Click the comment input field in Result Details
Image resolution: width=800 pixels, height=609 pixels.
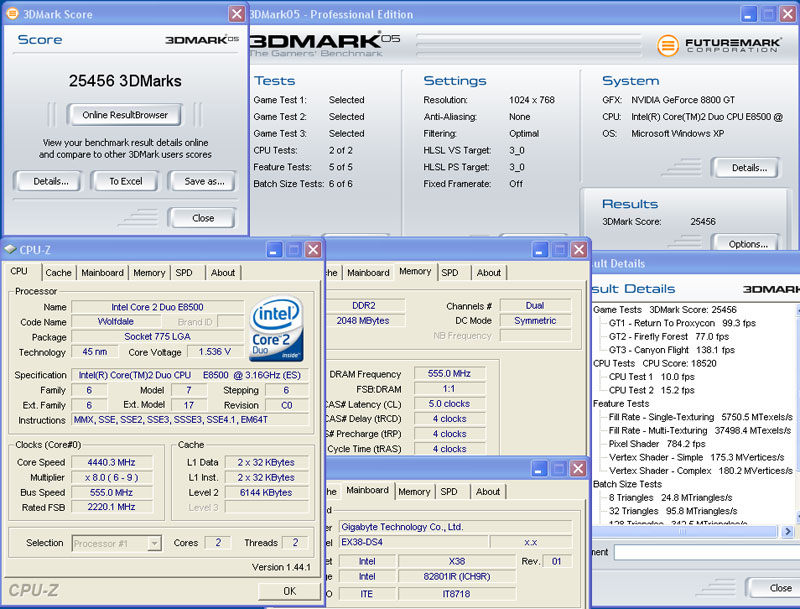[707, 552]
